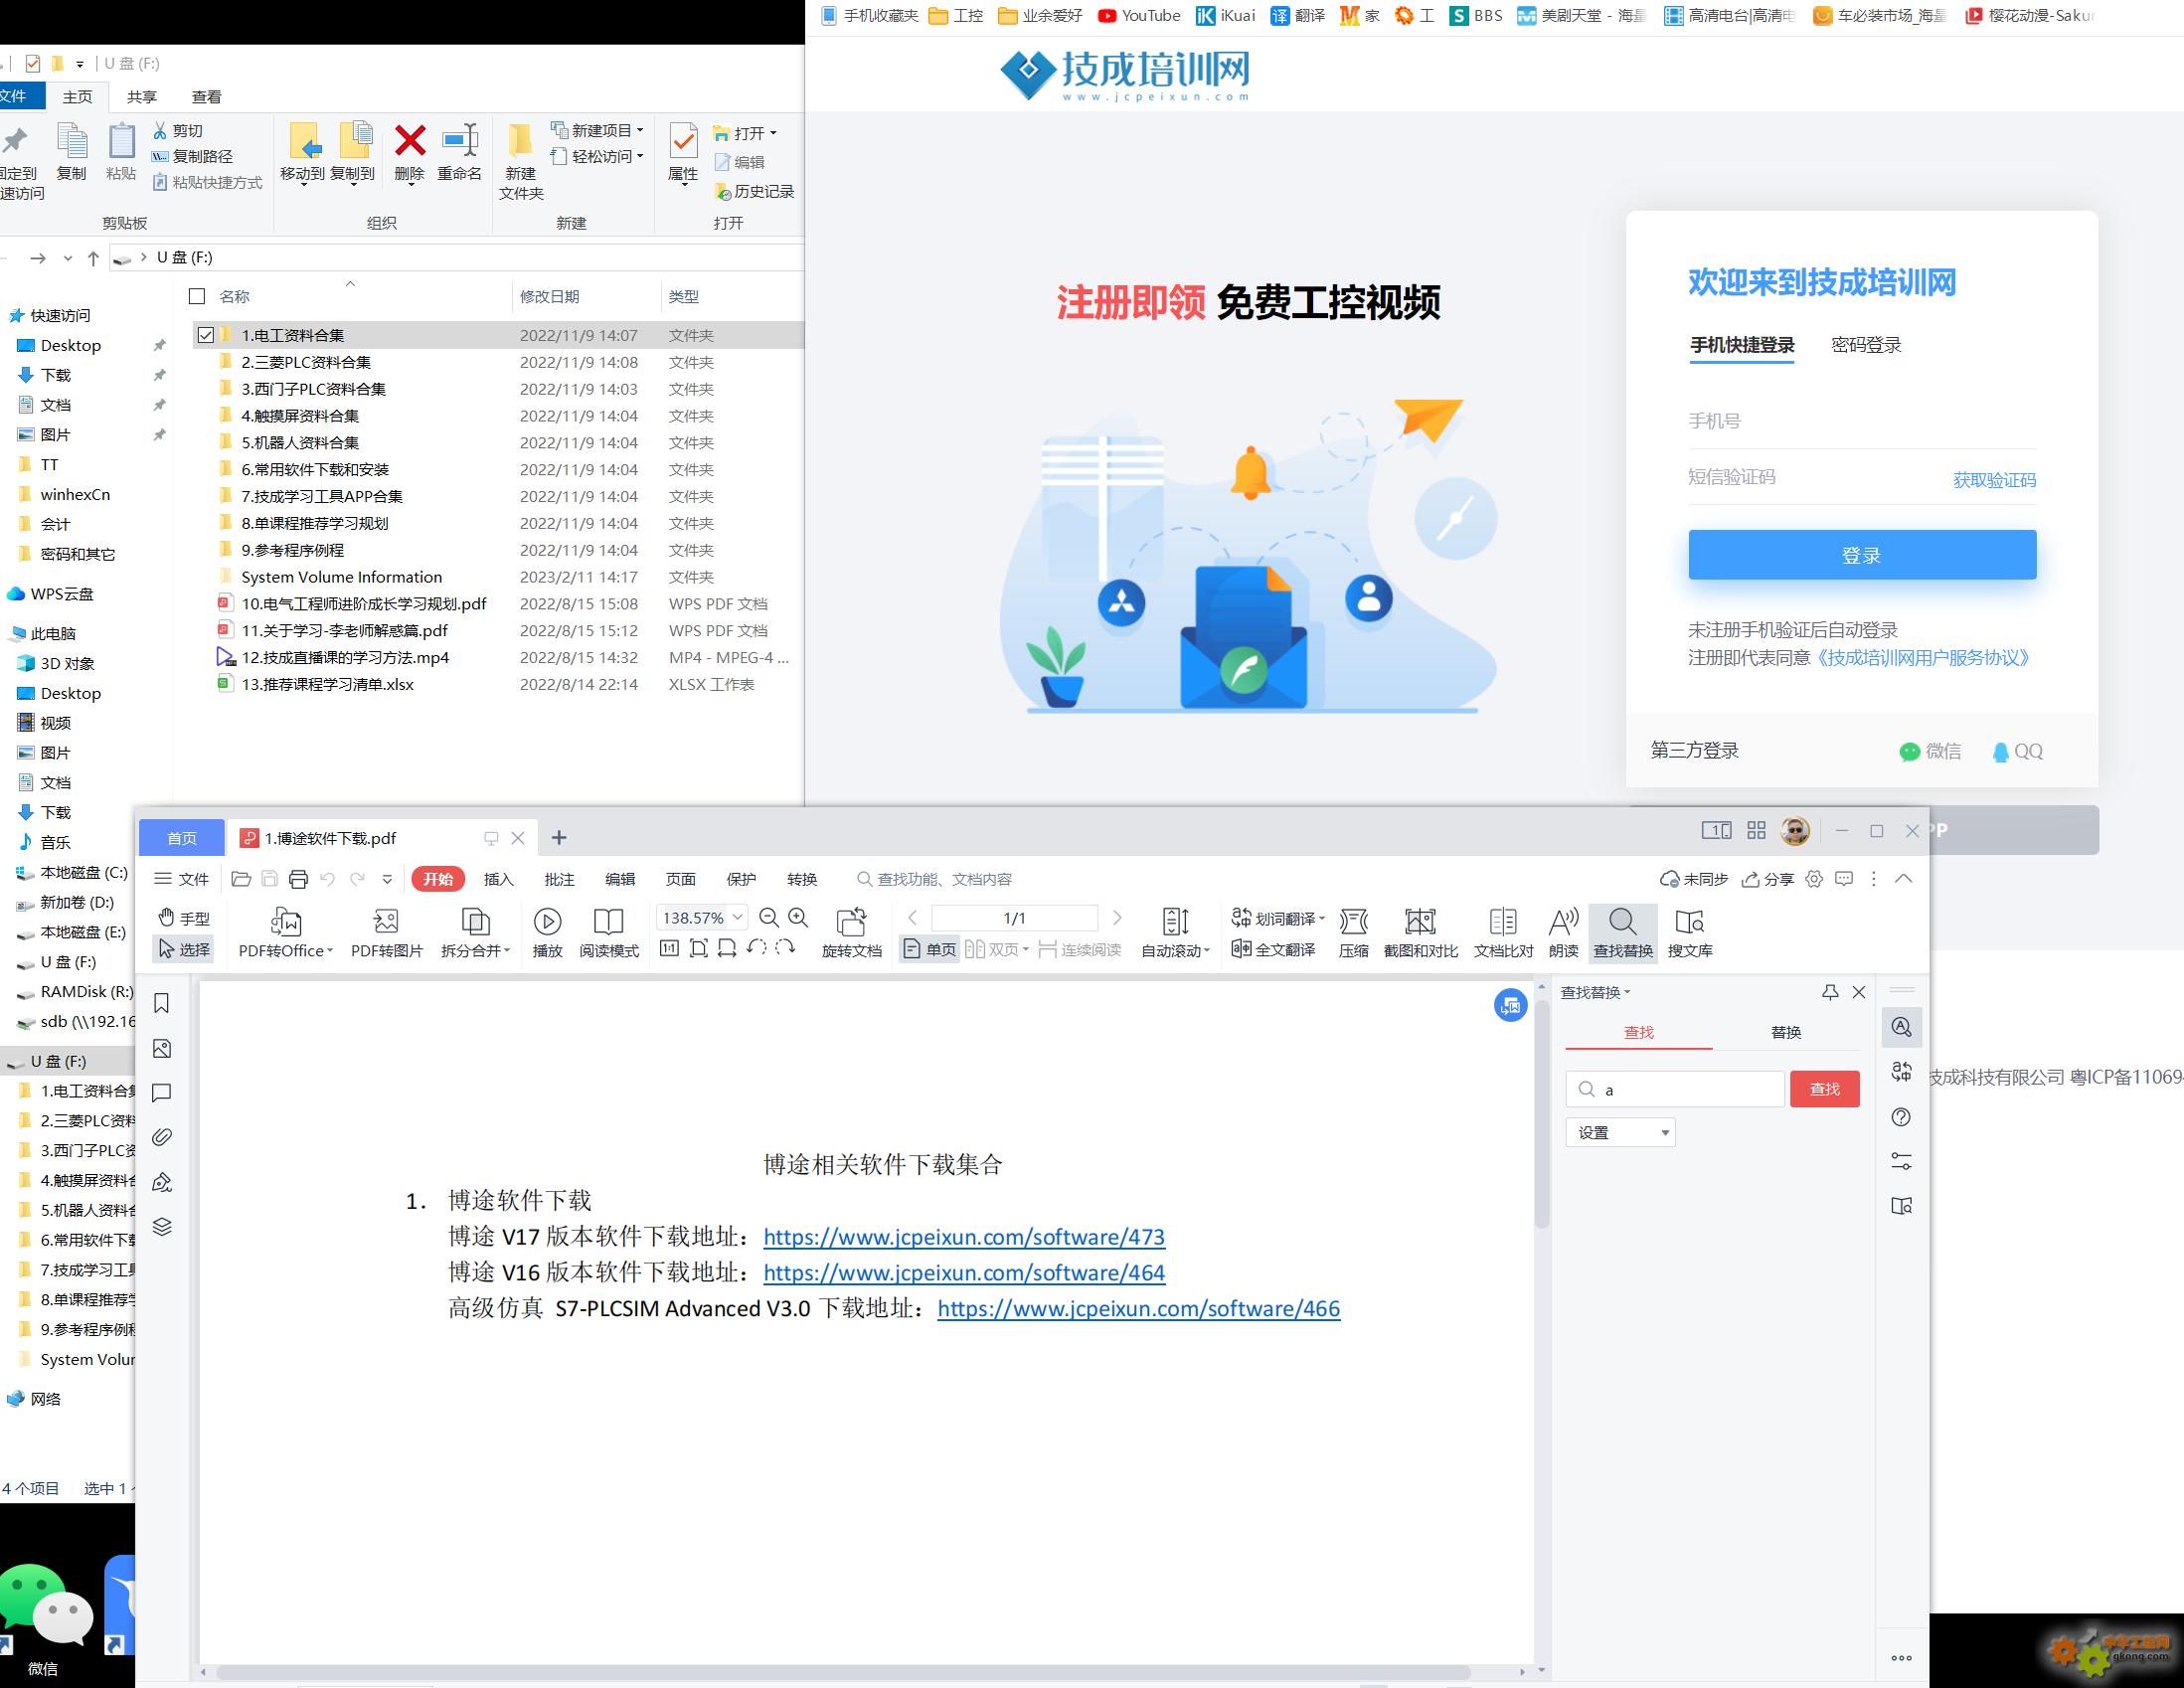Click 手机号 phone number input field
Image resolution: width=2184 pixels, height=1688 pixels.
coord(1862,421)
